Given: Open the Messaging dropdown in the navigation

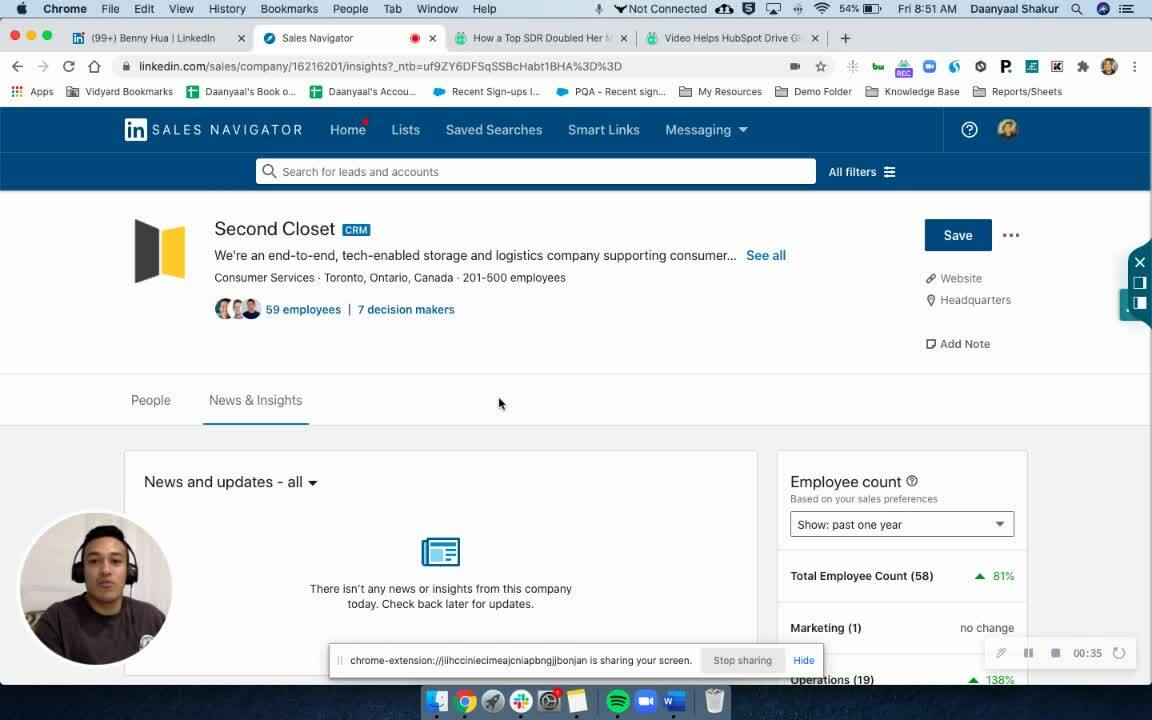Looking at the screenshot, I should click(706, 130).
